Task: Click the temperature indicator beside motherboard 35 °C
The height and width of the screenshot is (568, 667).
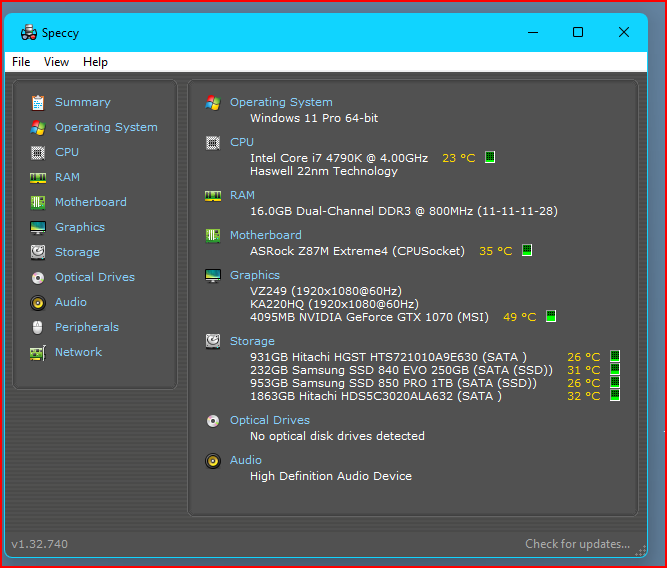Action: click(x=527, y=250)
